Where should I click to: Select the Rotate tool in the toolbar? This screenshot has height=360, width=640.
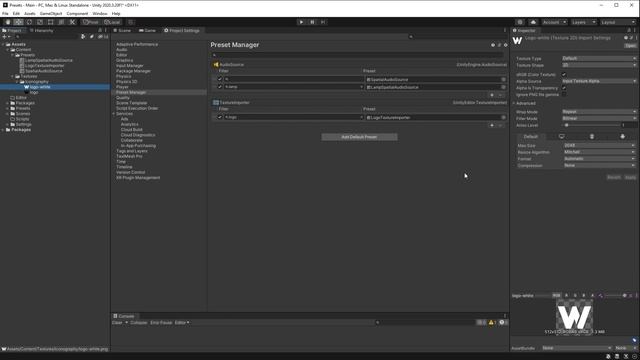pyautogui.click(x=29, y=22)
